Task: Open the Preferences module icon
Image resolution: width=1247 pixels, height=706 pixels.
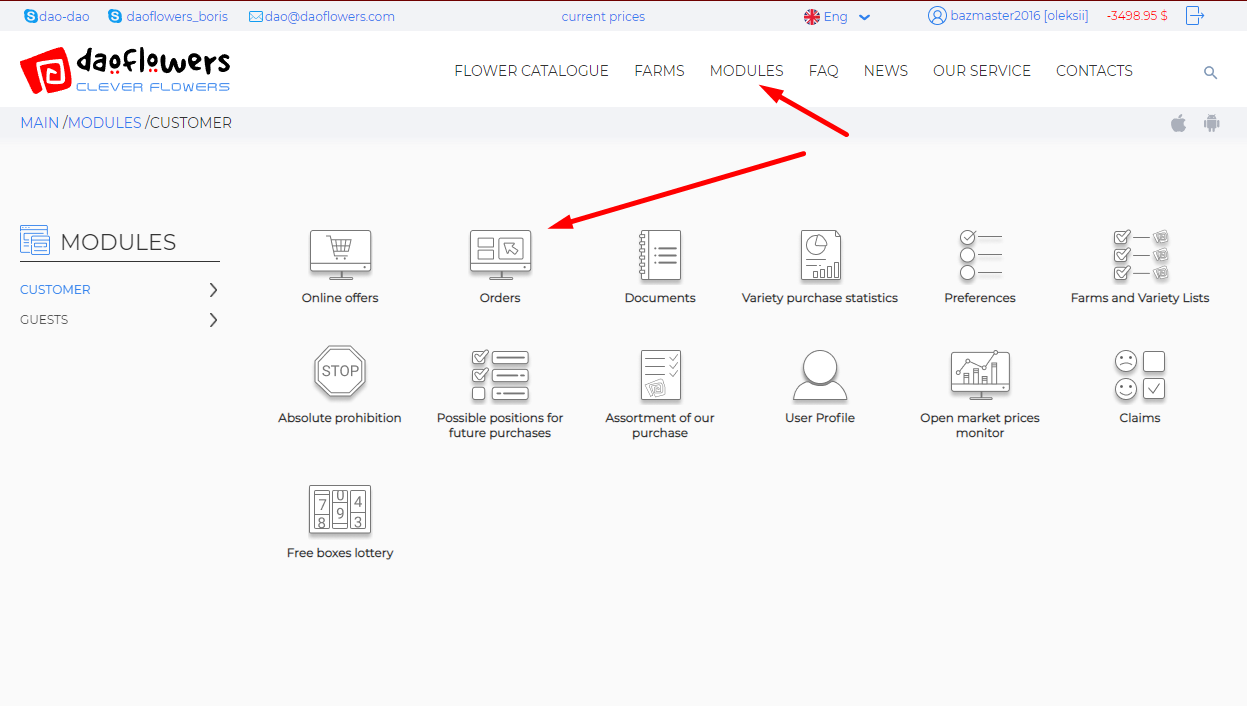Action: pyautogui.click(x=980, y=256)
